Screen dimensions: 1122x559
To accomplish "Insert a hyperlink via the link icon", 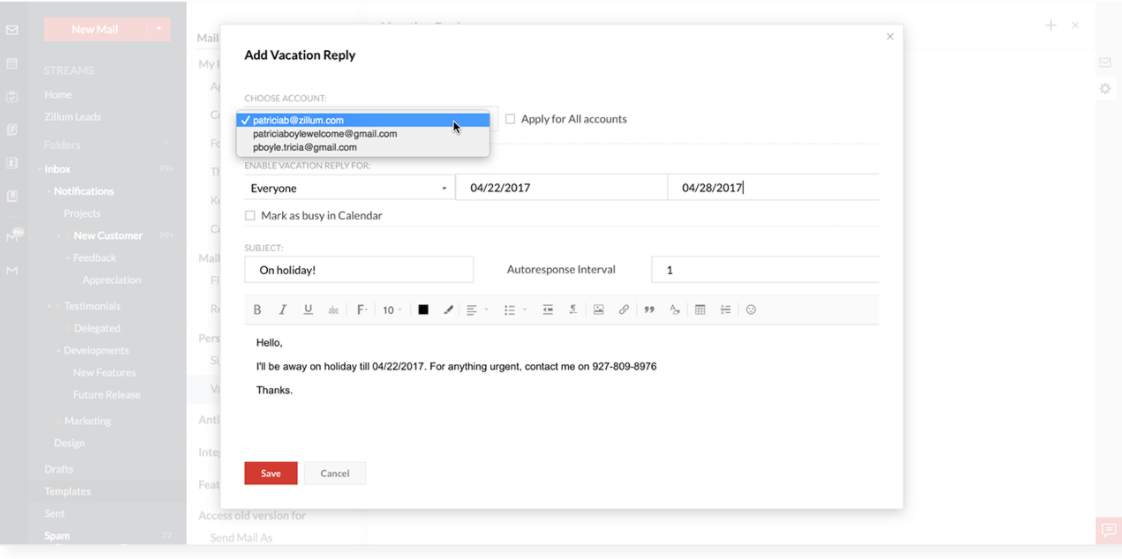I will pyautogui.click(x=624, y=310).
